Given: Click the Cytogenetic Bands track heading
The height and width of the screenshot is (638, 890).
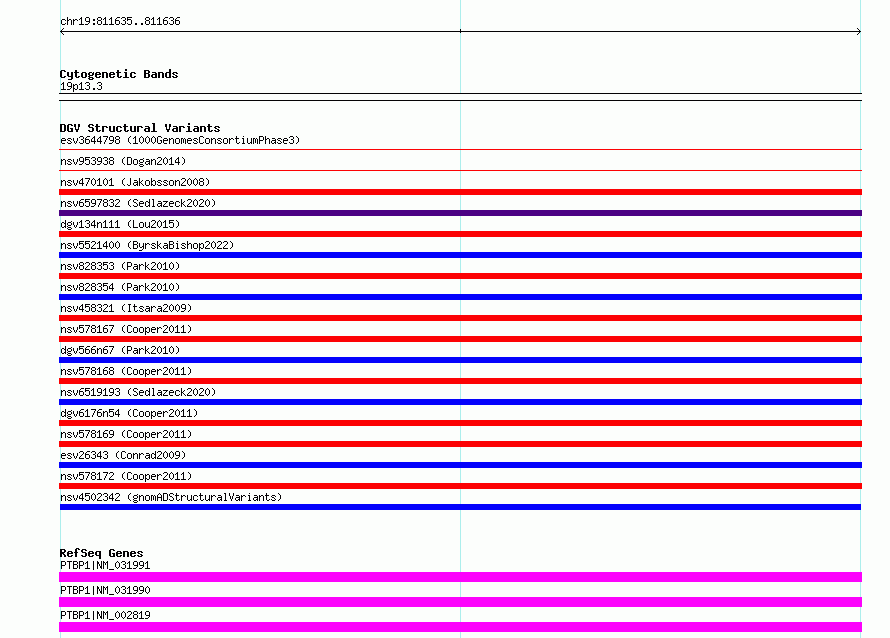Looking at the screenshot, I should coord(119,74).
